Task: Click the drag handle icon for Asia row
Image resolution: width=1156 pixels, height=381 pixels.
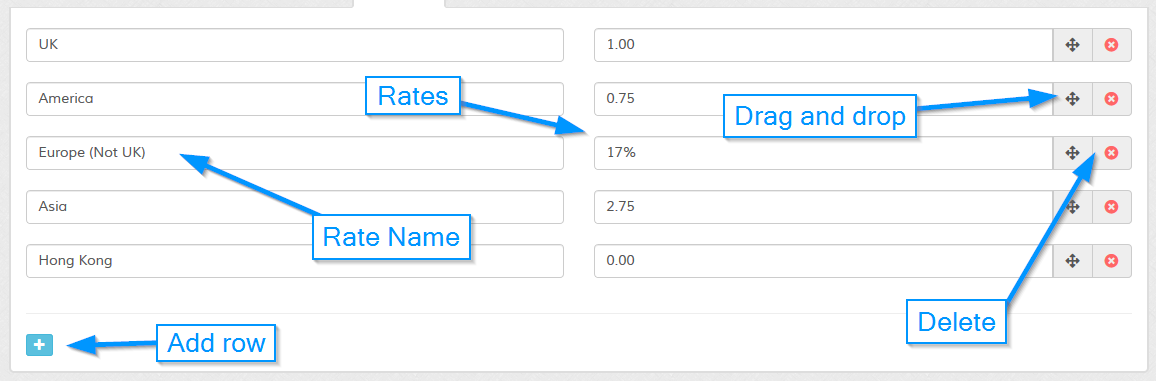Action: [x=1073, y=207]
